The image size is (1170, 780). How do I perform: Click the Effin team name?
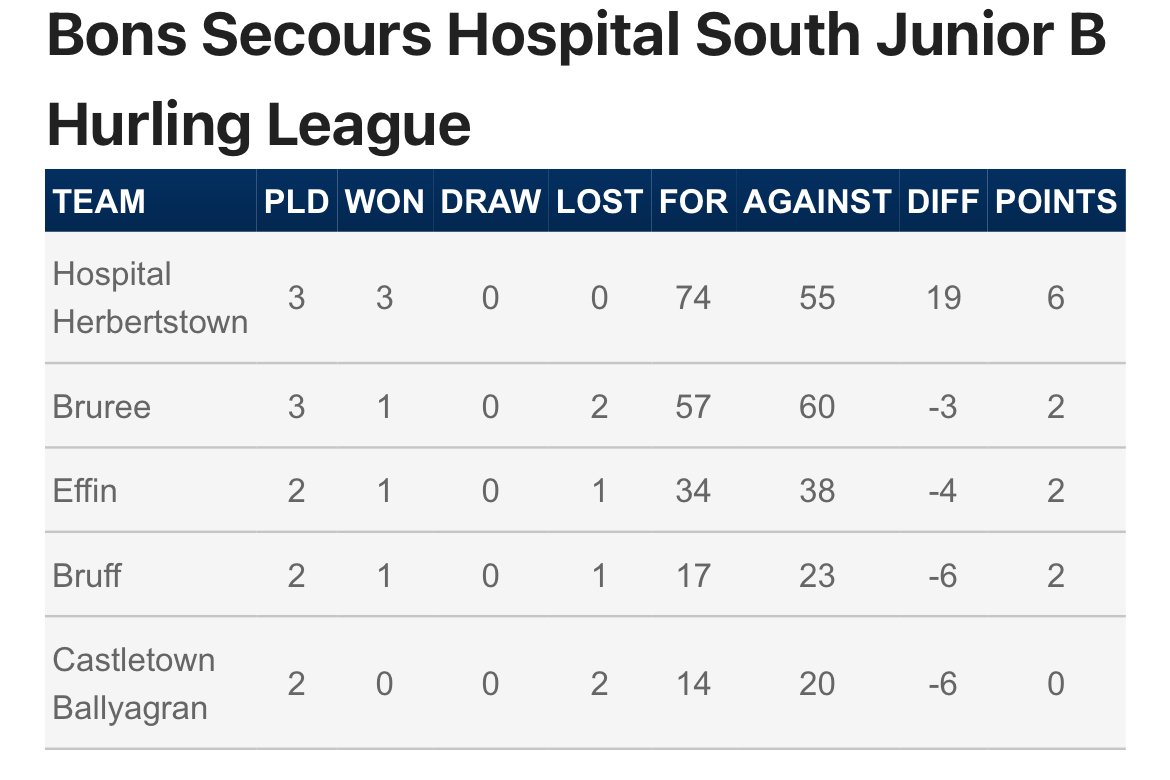click(84, 491)
